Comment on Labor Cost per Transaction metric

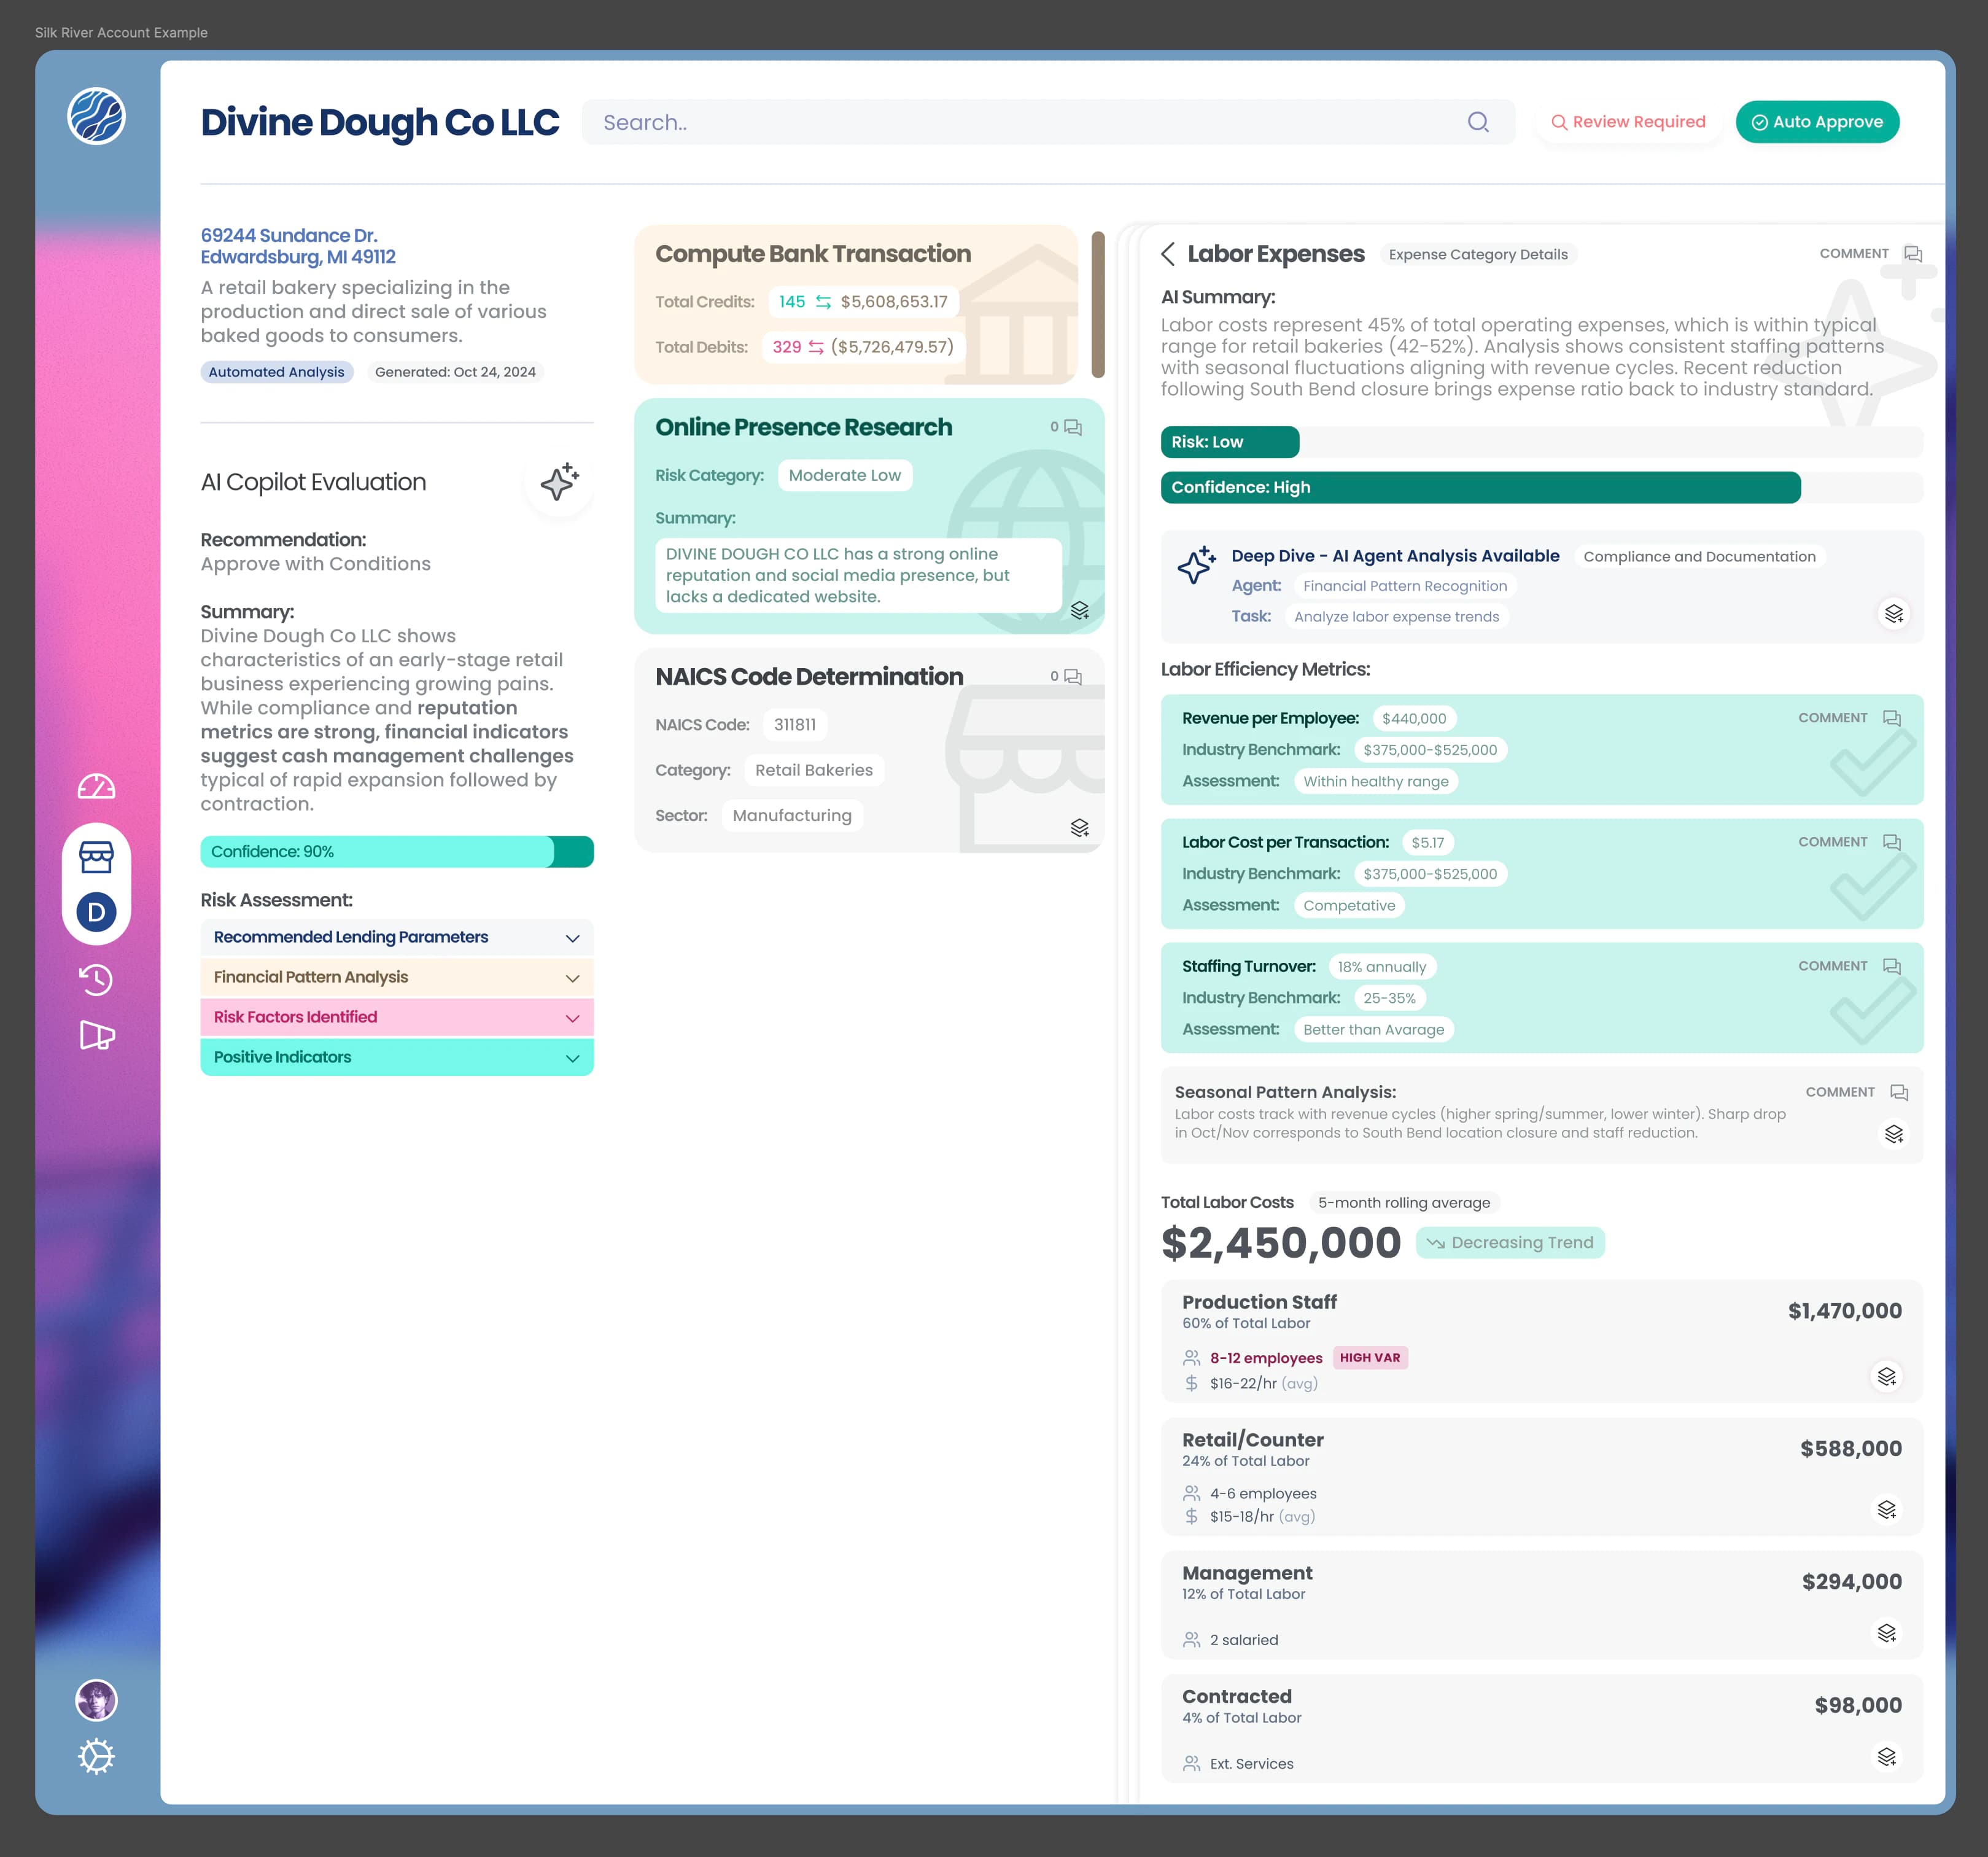1850,842
